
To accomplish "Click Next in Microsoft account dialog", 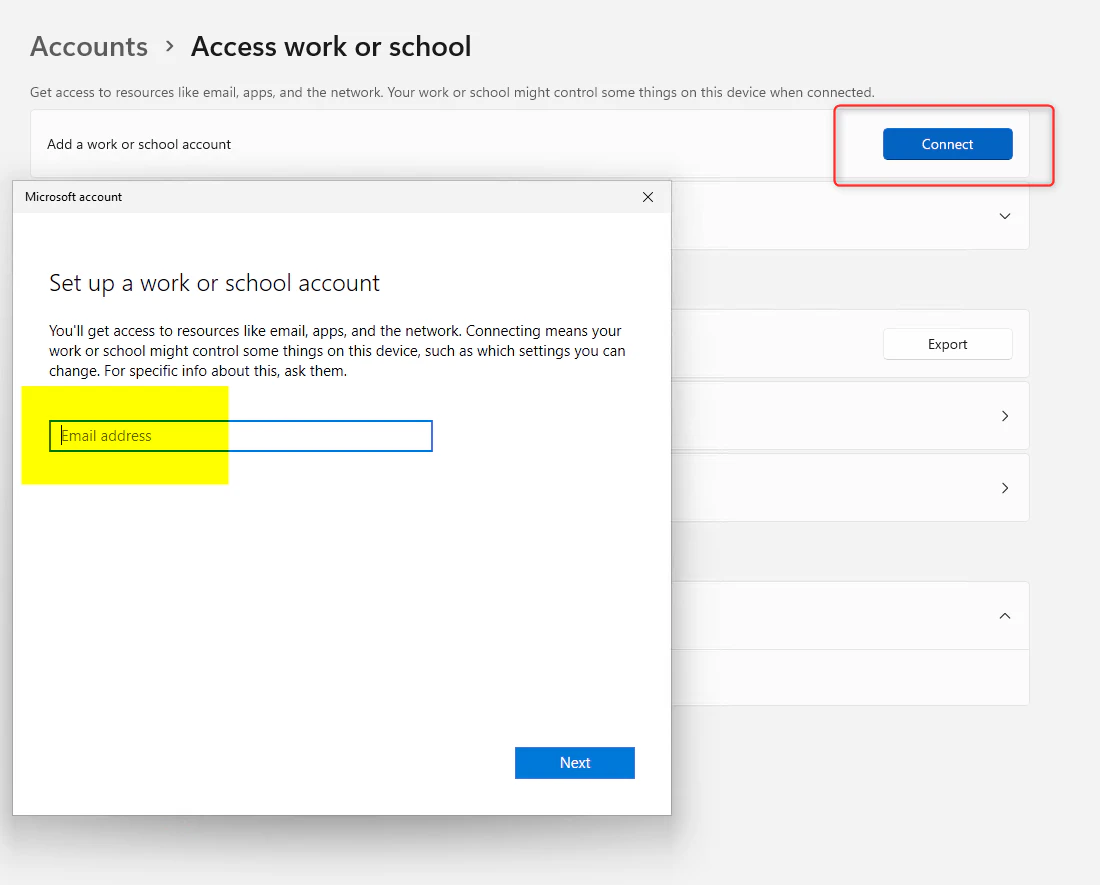I will pos(575,762).
